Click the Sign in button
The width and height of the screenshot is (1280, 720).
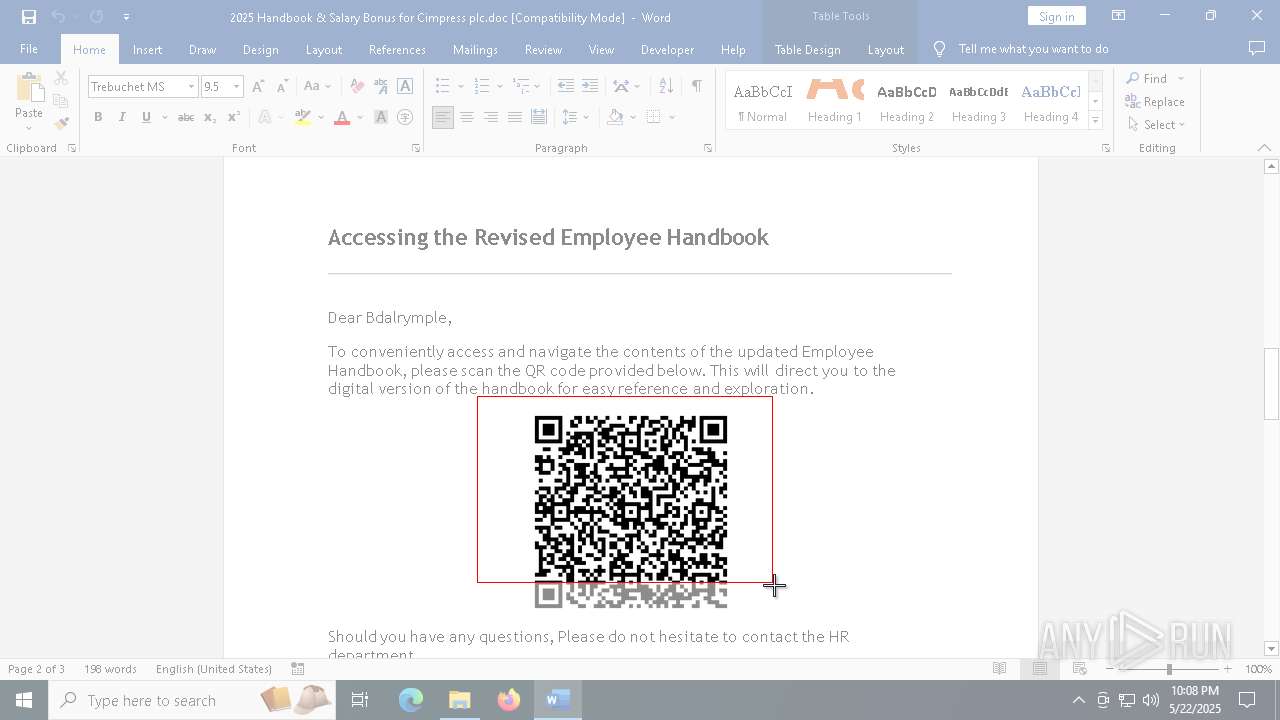pos(1056,16)
